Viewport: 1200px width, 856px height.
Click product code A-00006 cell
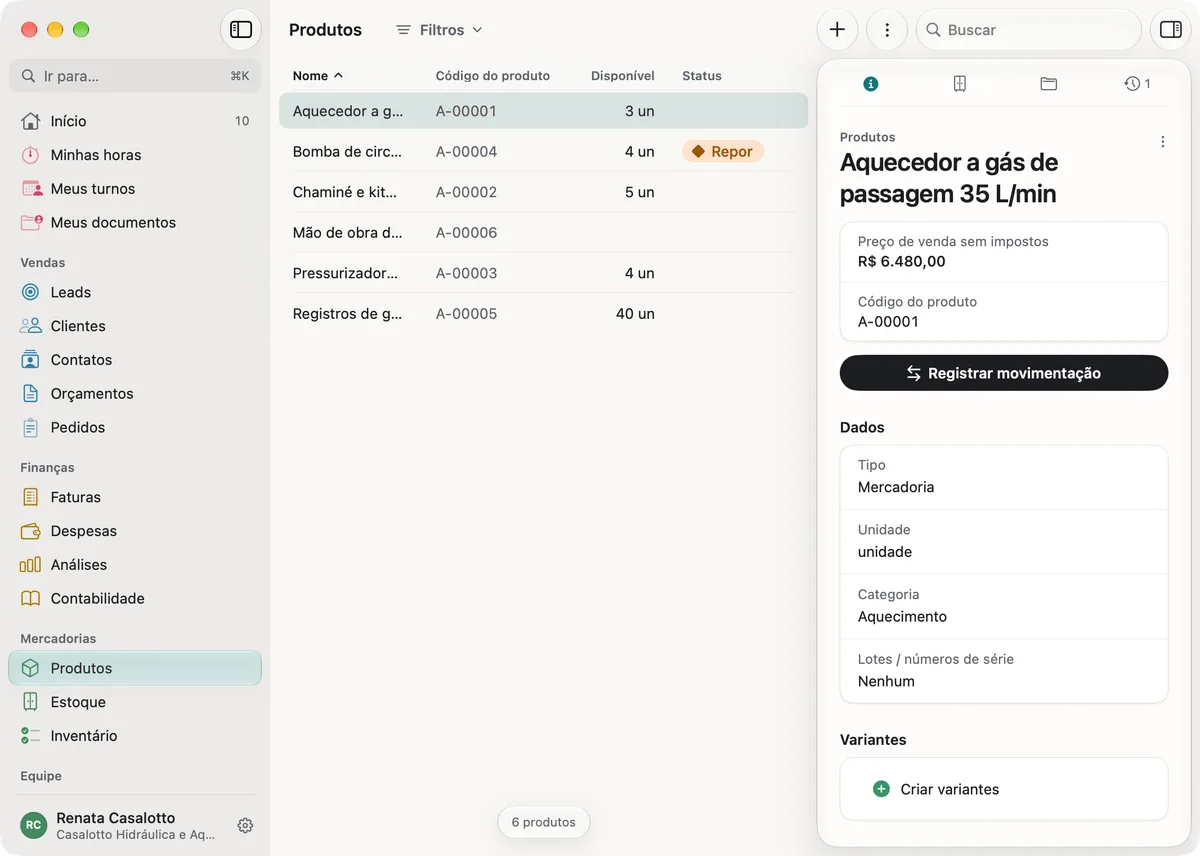467,233
